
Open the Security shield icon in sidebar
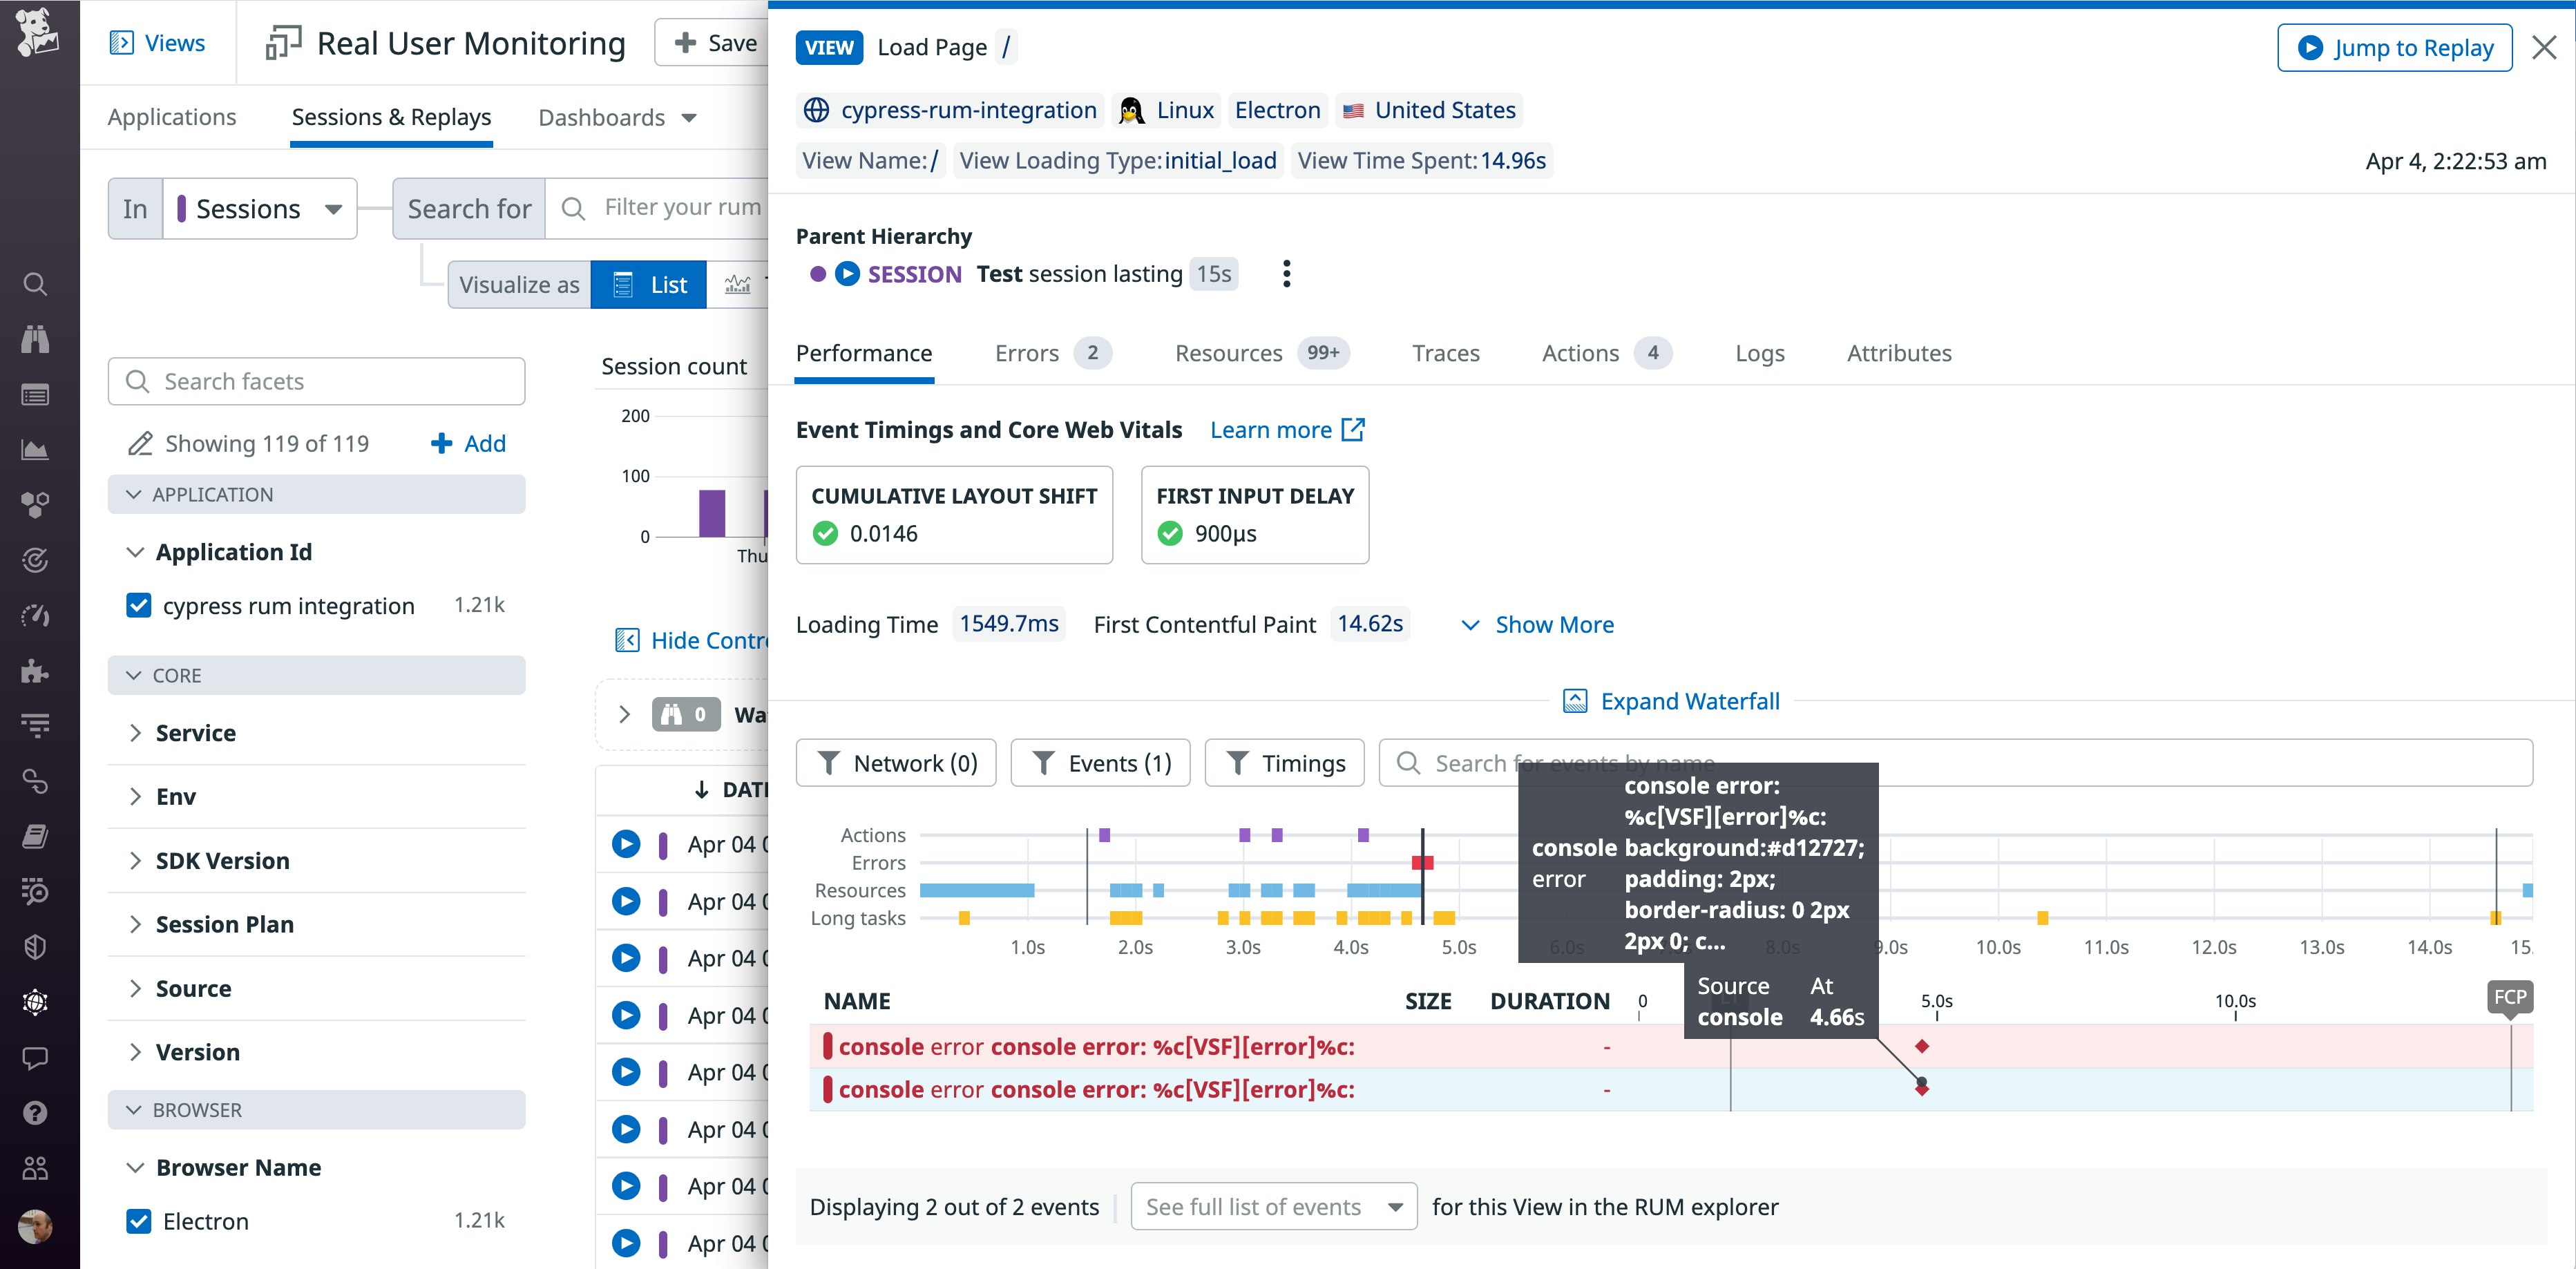[x=36, y=946]
